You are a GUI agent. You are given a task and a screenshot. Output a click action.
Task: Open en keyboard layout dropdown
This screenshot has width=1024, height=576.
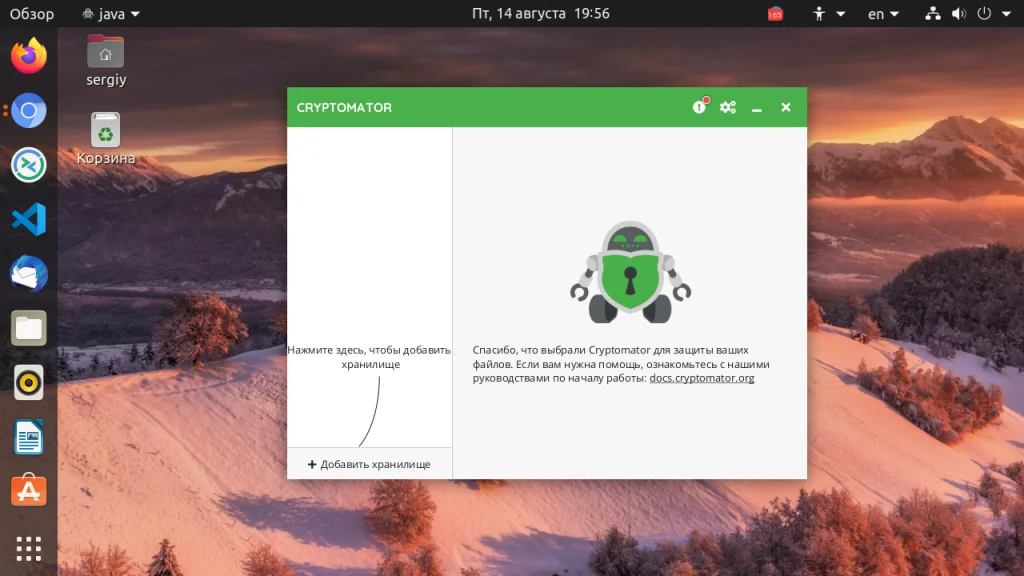click(883, 14)
